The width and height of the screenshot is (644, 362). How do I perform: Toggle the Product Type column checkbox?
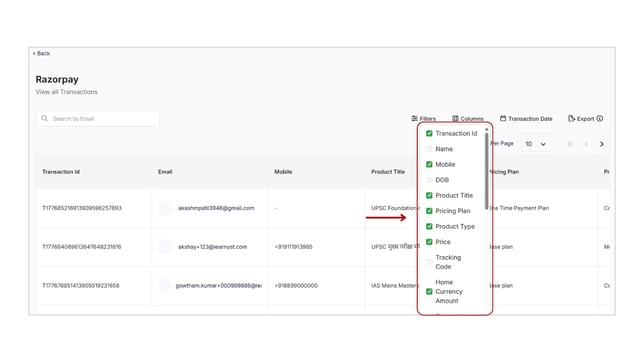tap(429, 226)
